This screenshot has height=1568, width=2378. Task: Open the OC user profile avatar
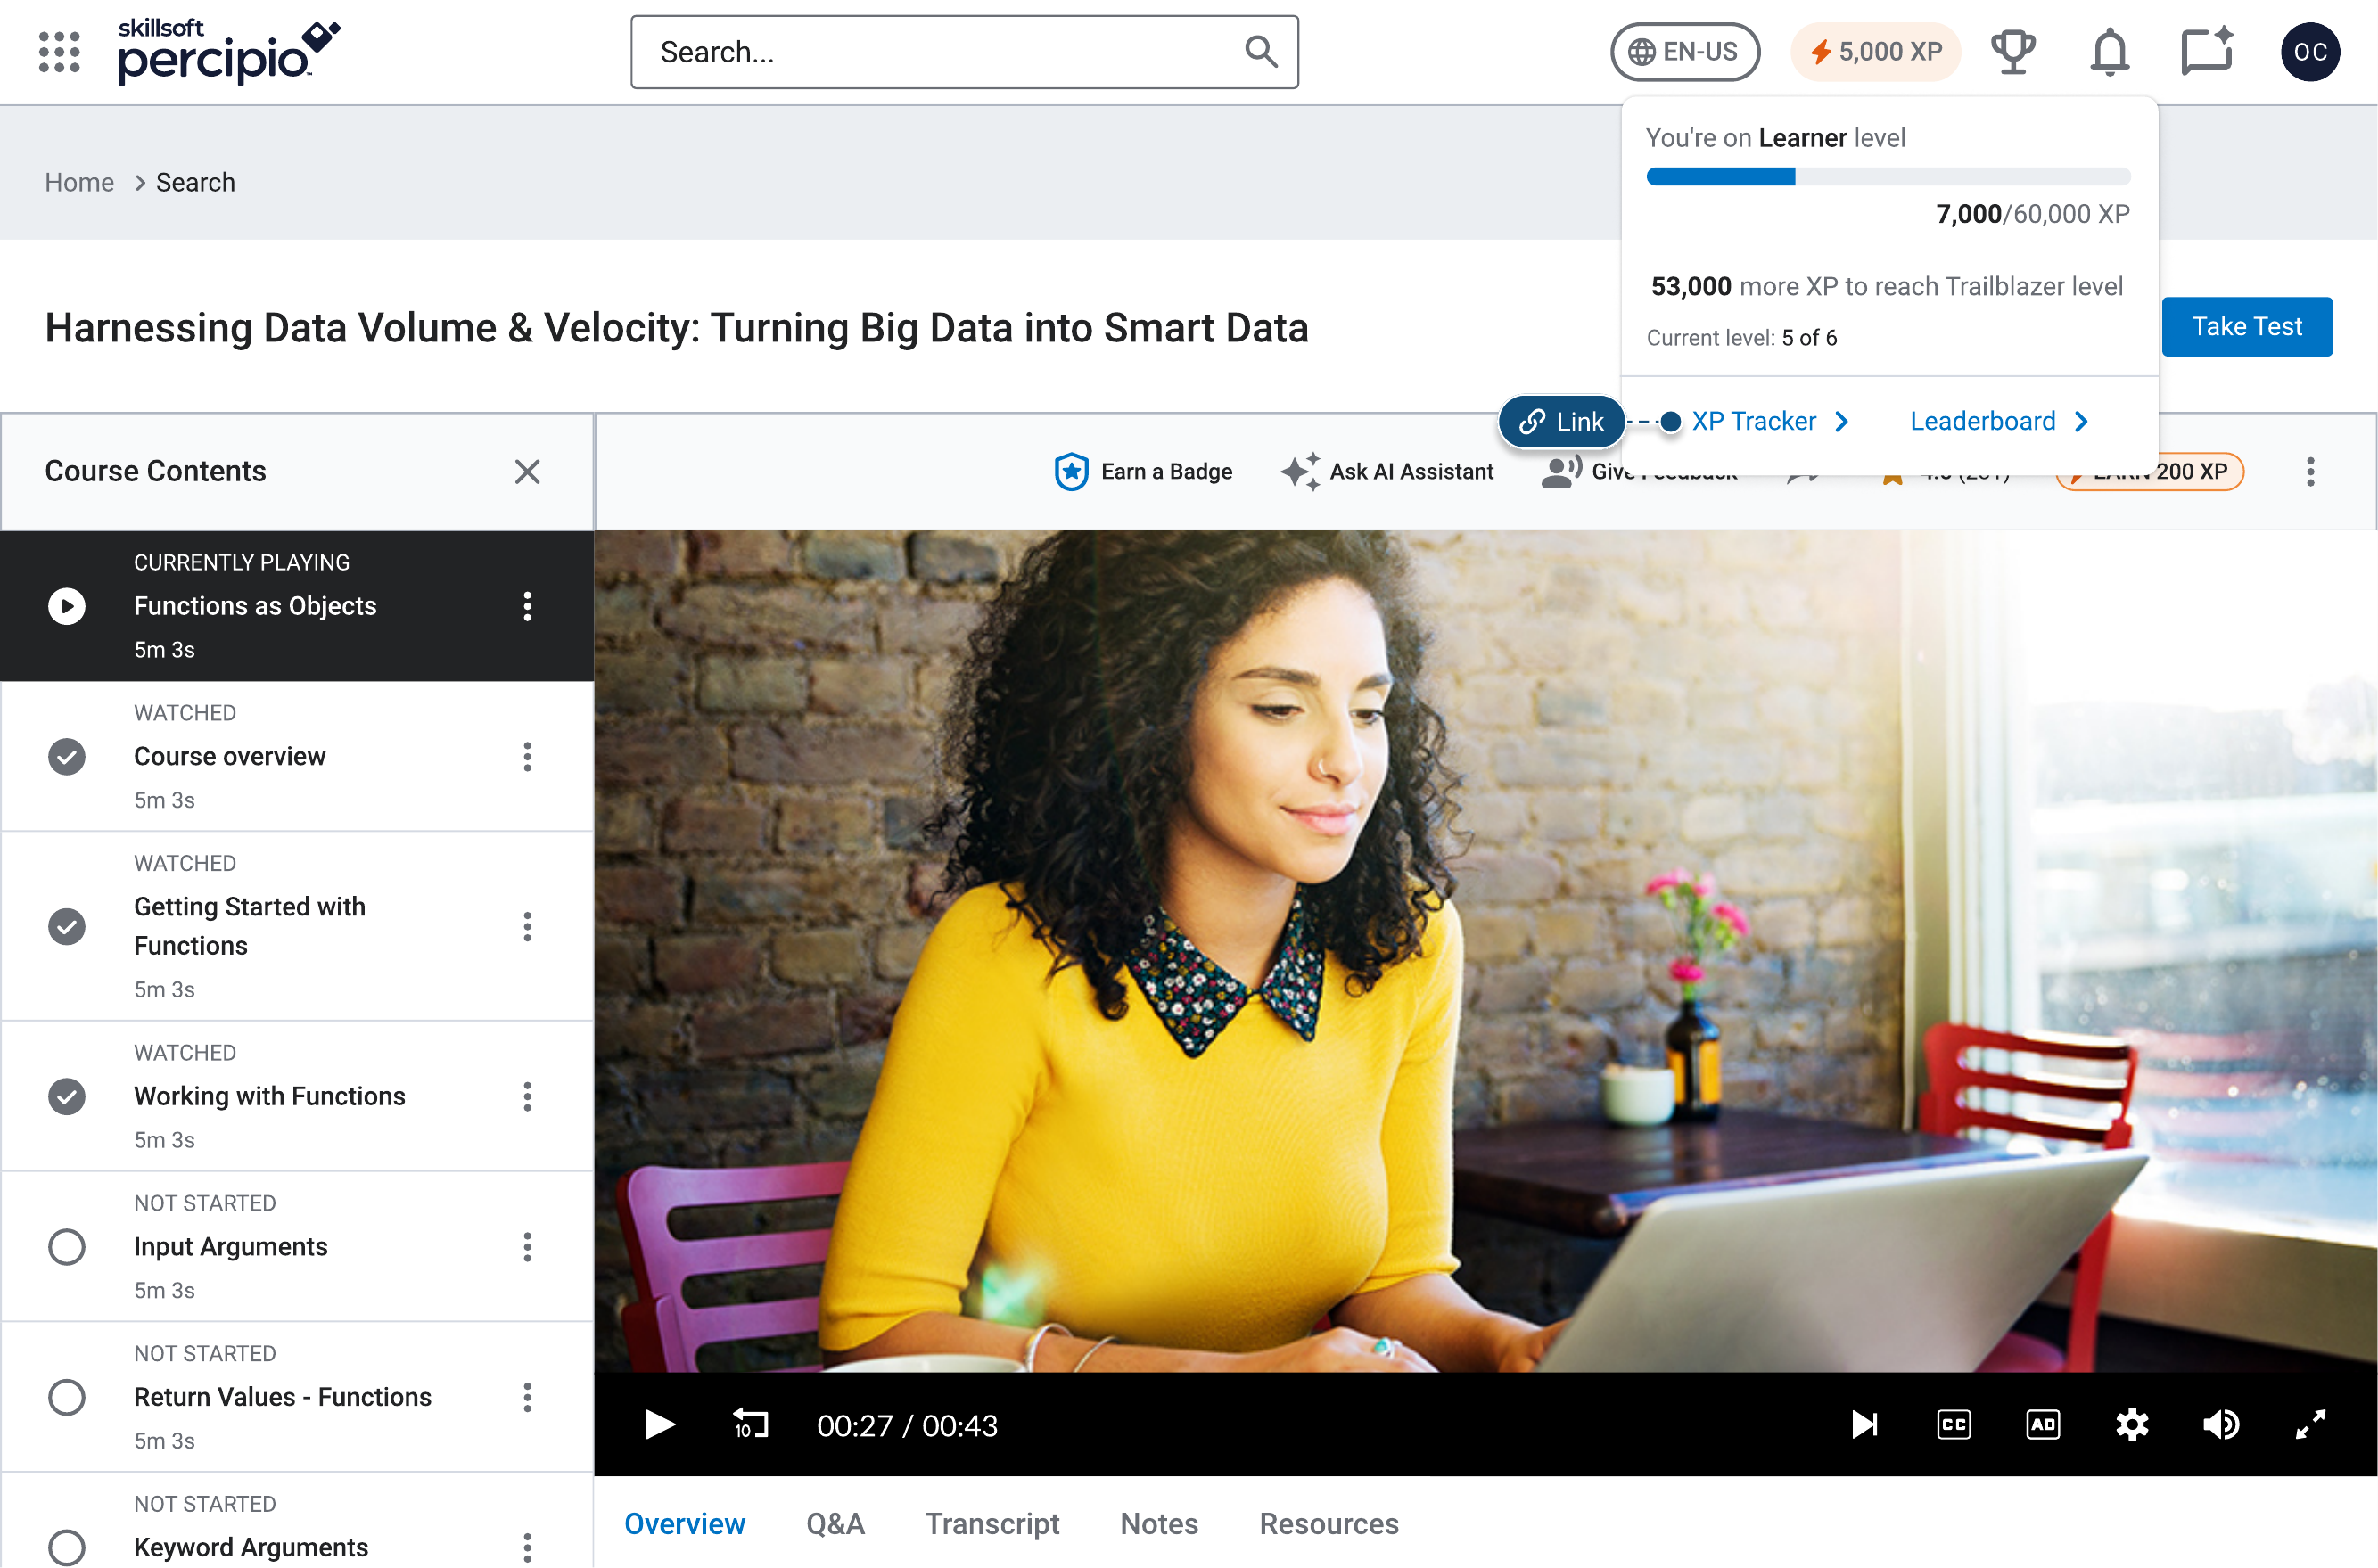coord(2309,52)
